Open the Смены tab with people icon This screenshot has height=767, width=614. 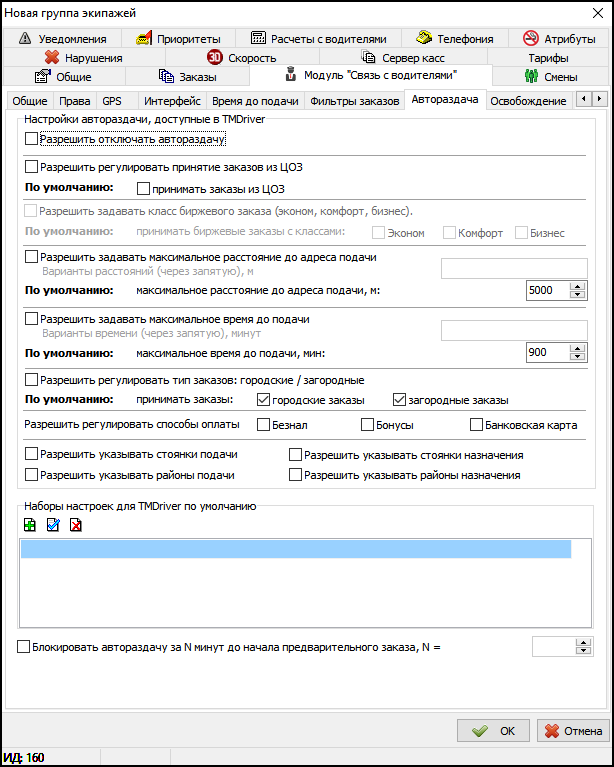pos(551,77)
